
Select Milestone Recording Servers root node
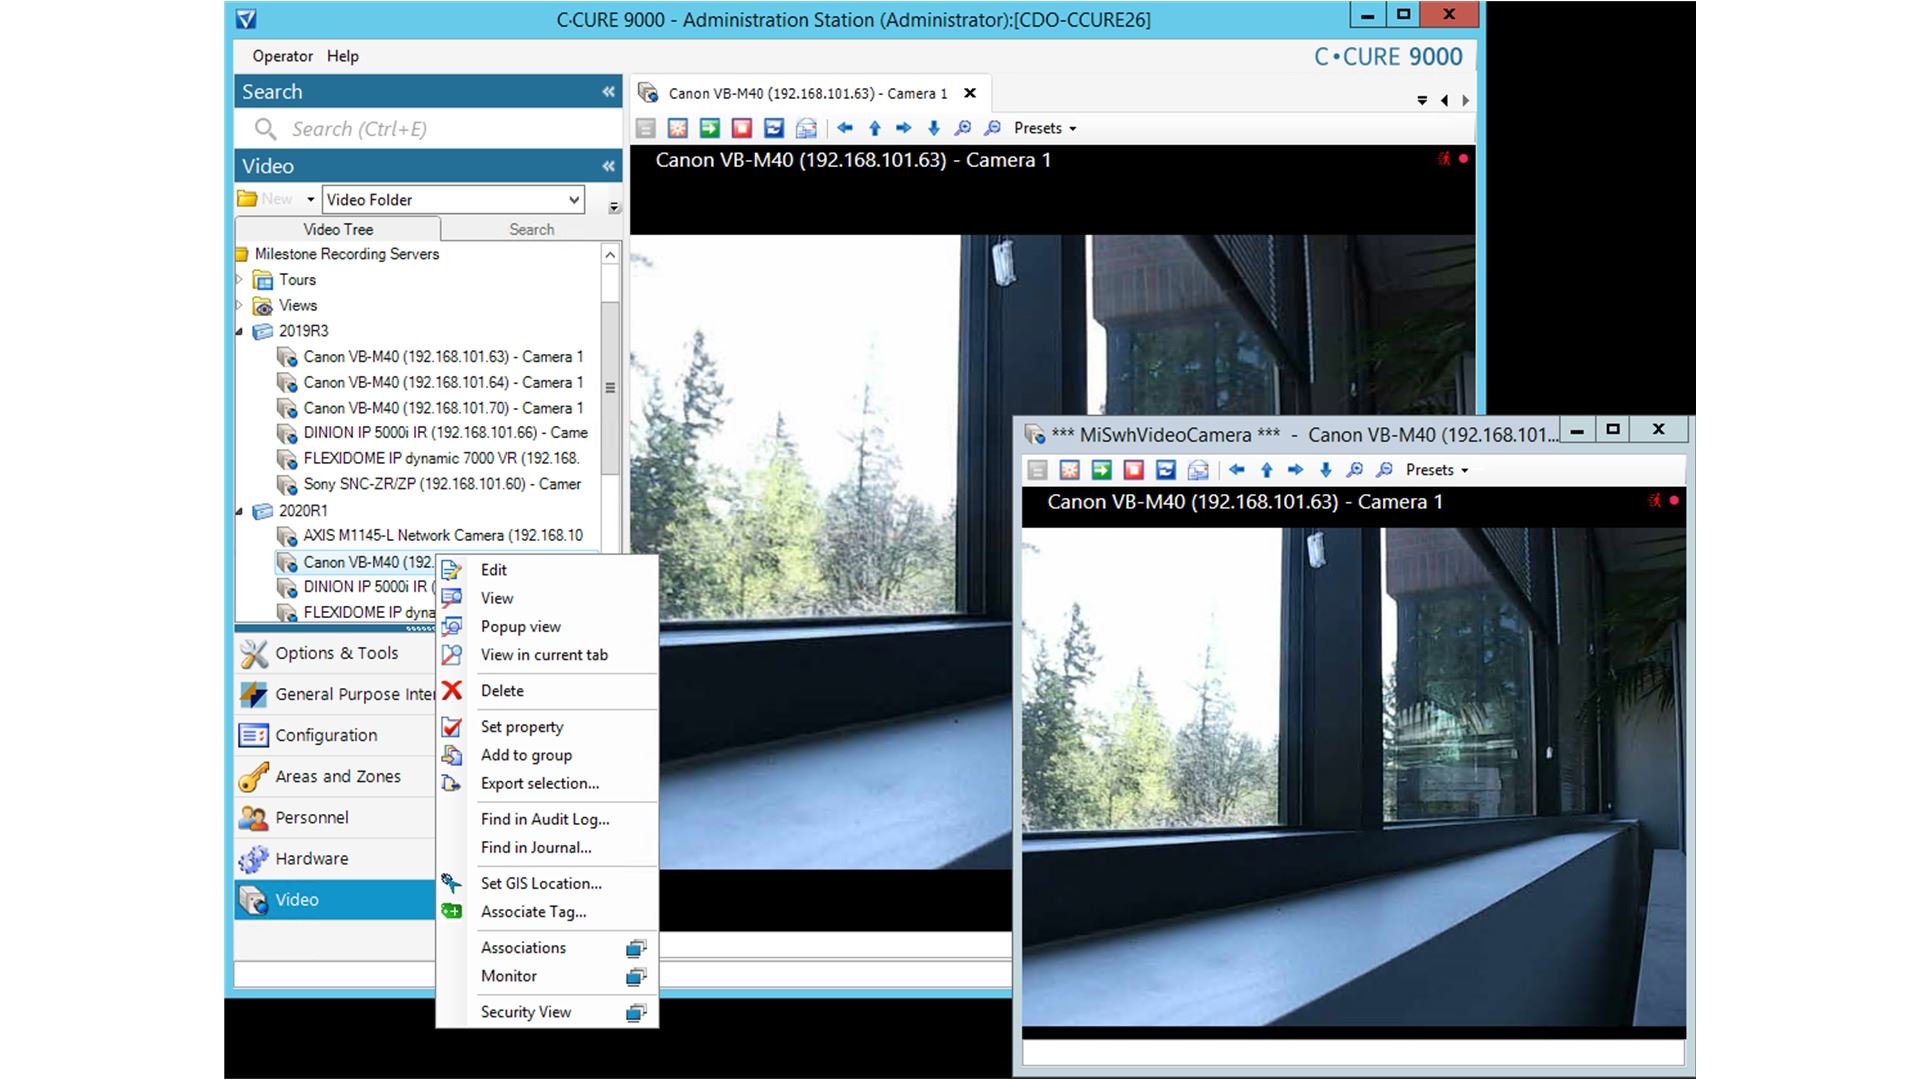tap(346, 254)
